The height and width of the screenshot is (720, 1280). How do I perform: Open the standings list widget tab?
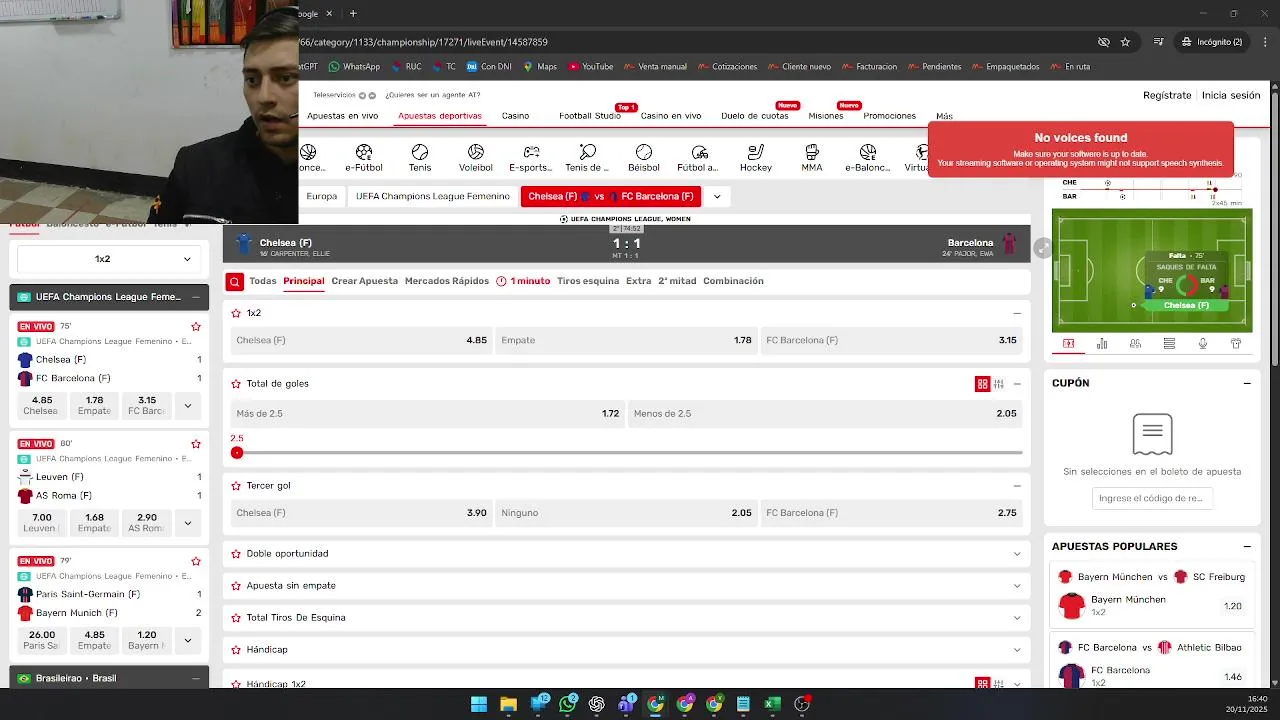coord(1169,344)
